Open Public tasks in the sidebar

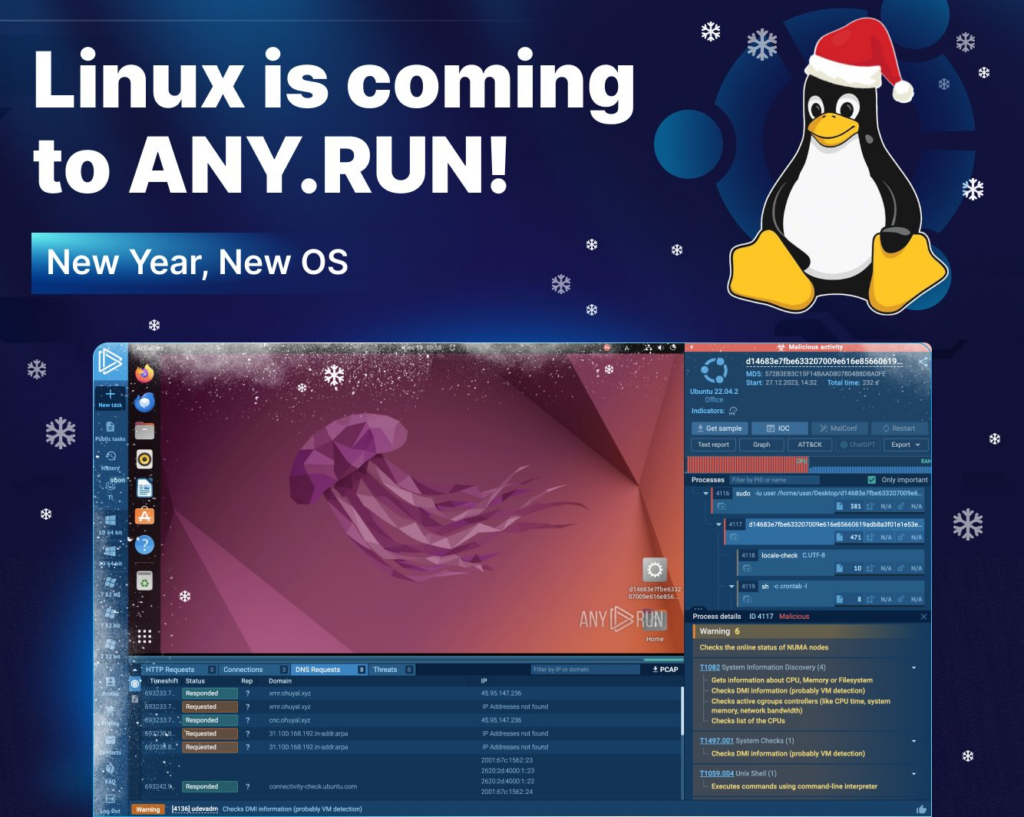(110, 431)
